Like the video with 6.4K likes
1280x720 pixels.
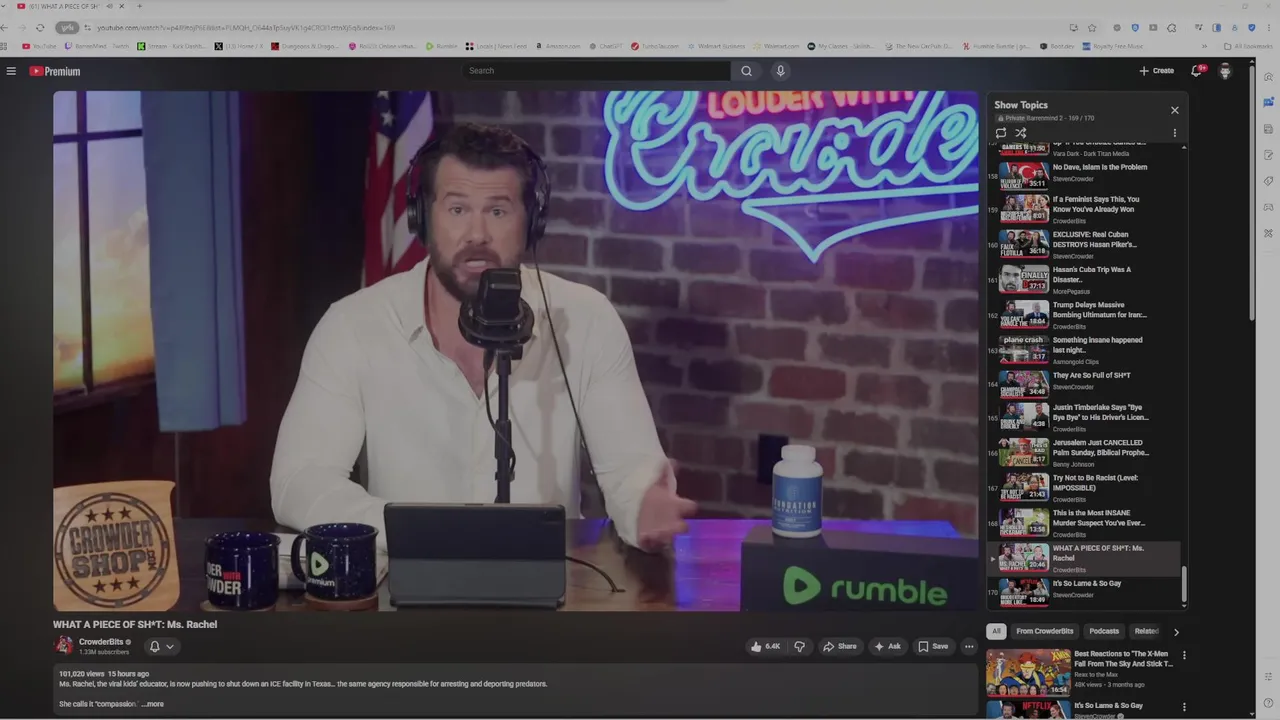(x=764, y=646)
